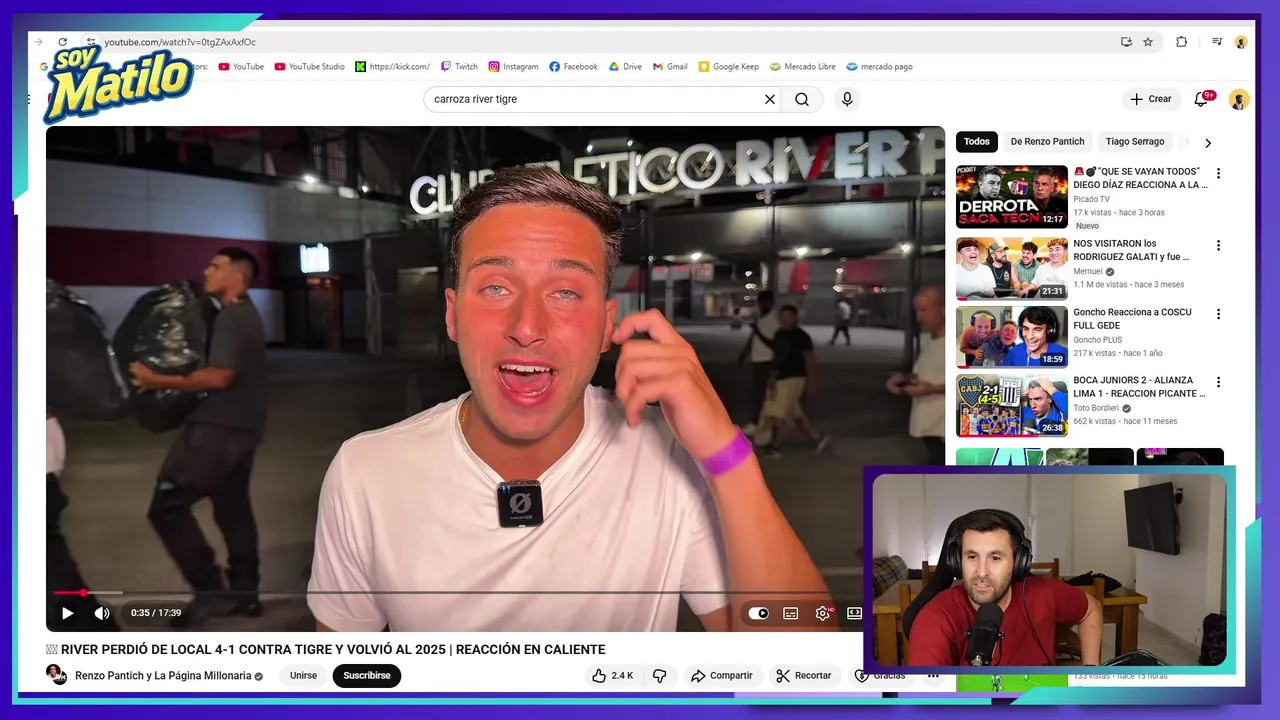Open the Boca Juniors 2 - Alianza Lima thumbnail
This screenshot has width=1280, height=720.
coord(1012,406)
